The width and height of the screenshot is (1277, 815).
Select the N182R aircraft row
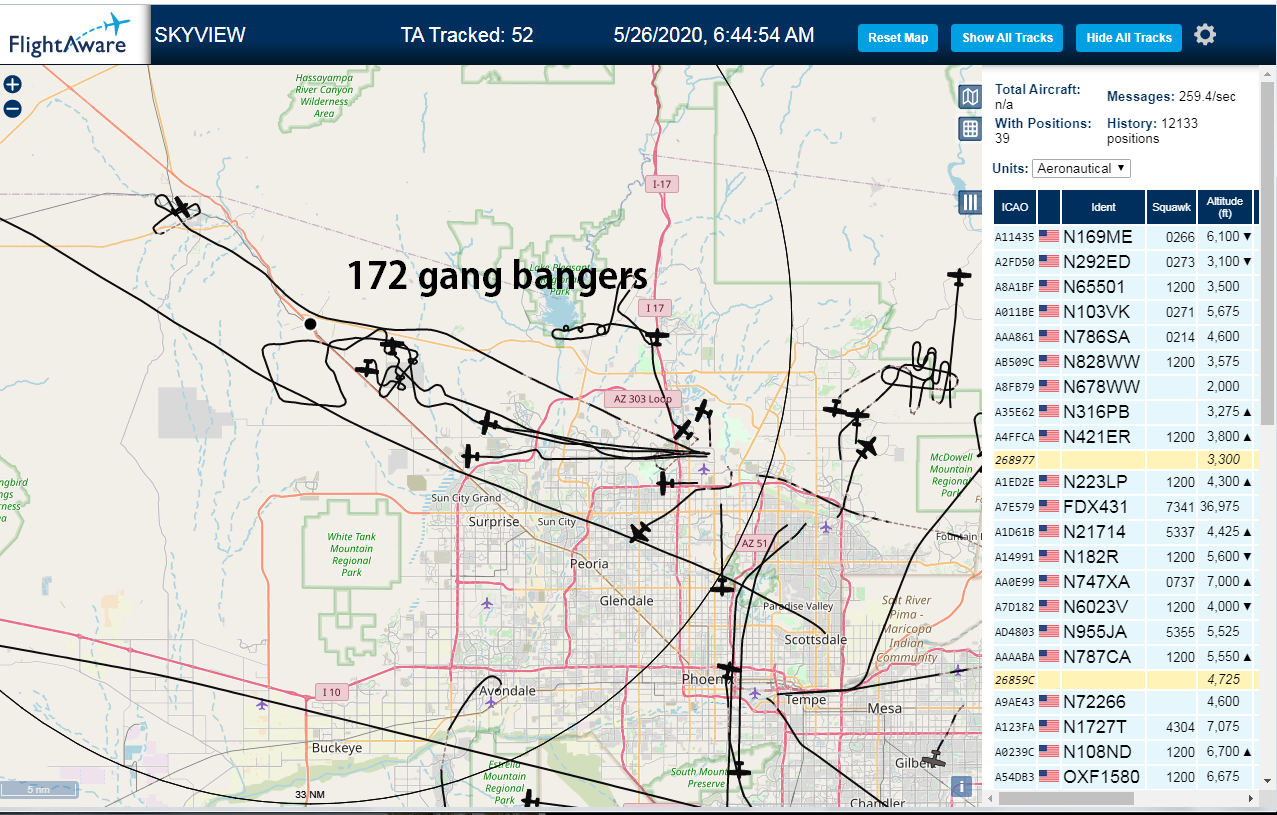(1124, 557)
